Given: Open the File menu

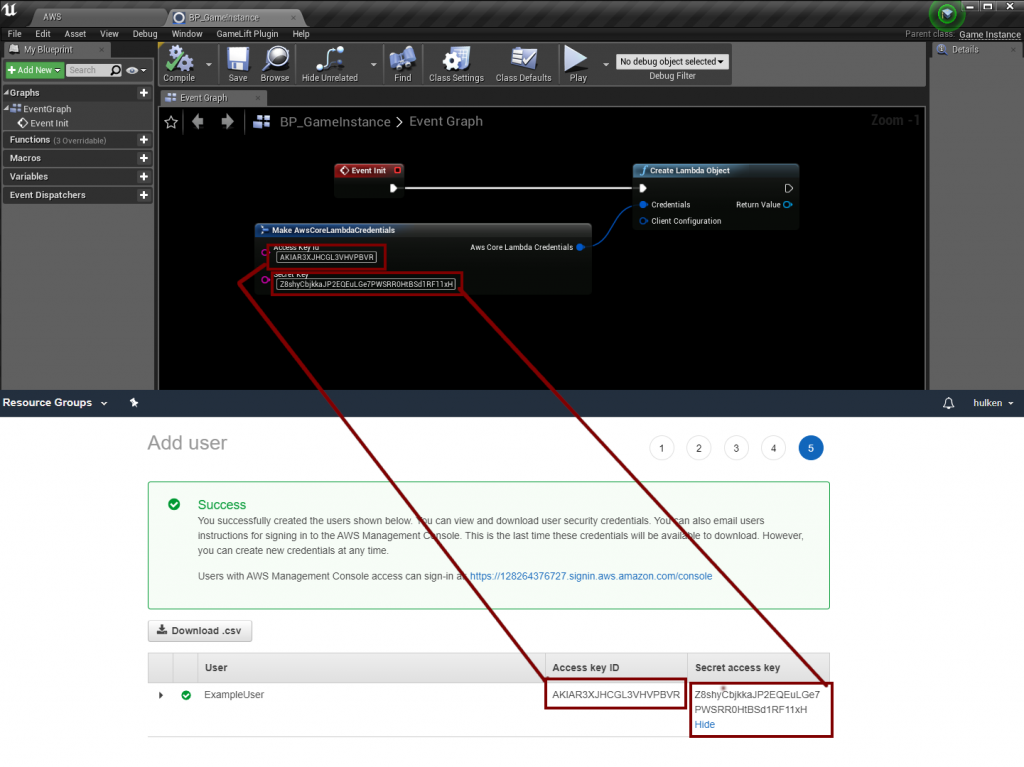Looking at the screenshot, I should (14, 34).
